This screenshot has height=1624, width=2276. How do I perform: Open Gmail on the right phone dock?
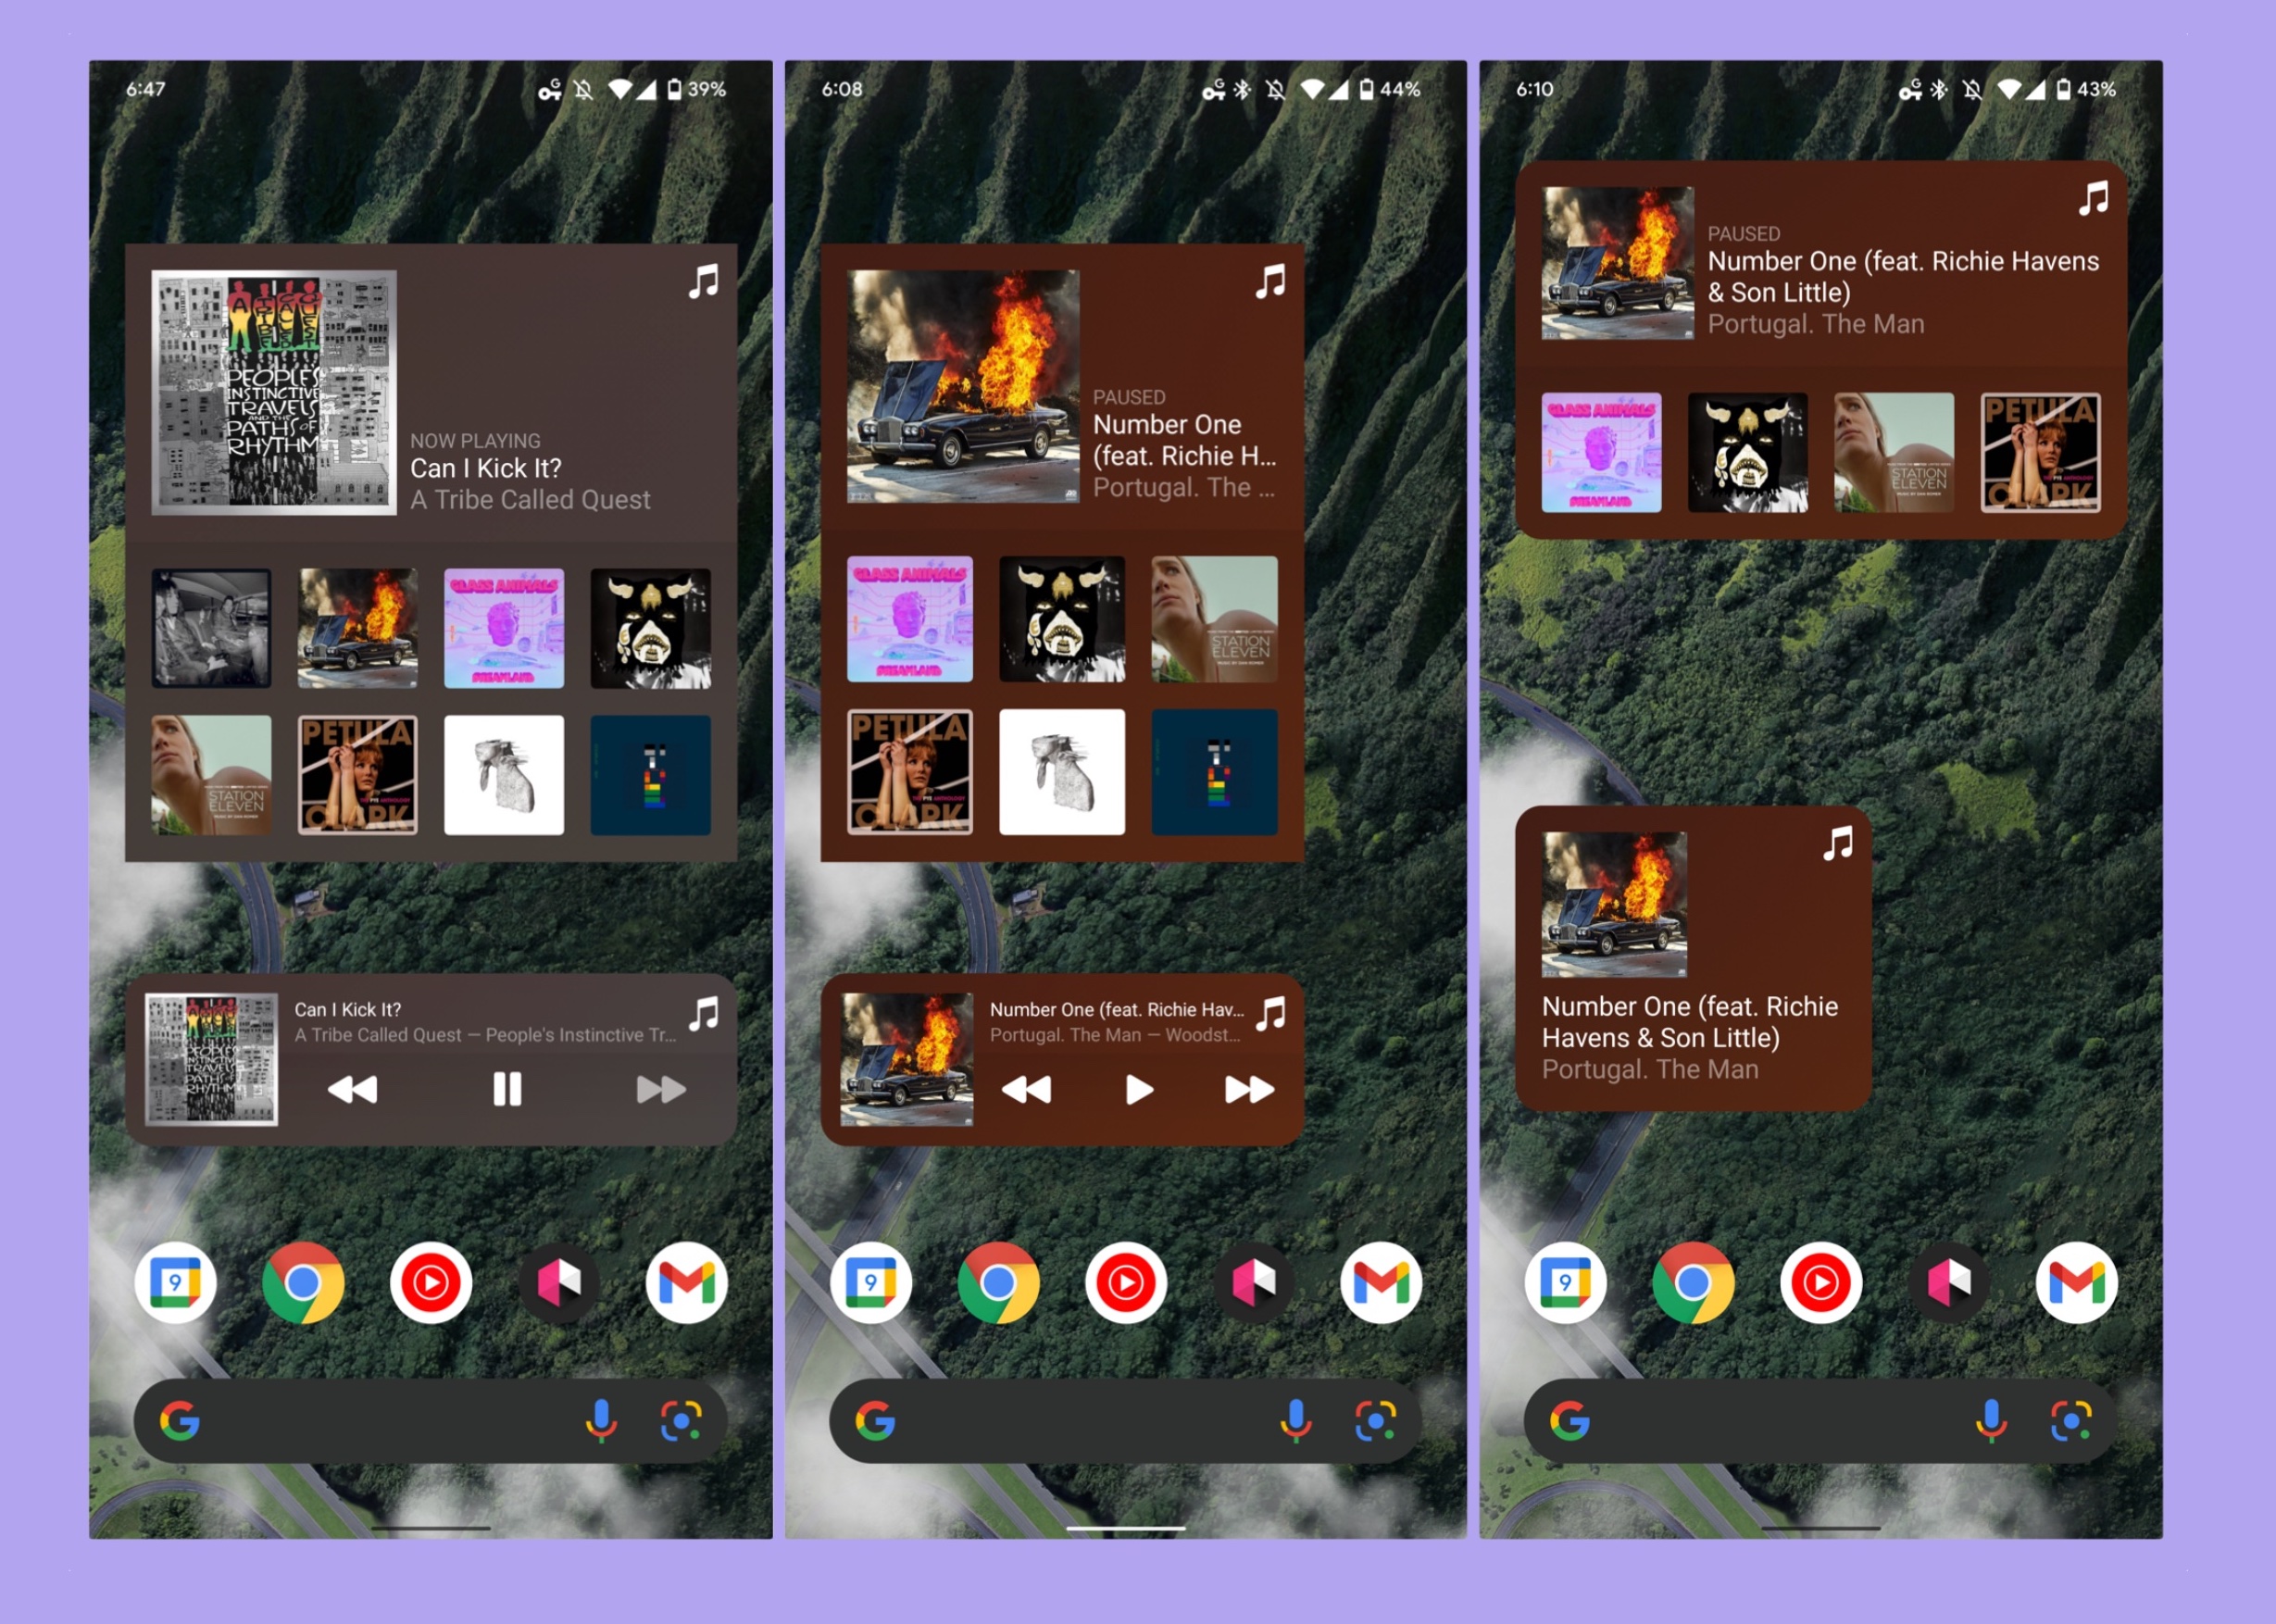coord(2077,1282)
